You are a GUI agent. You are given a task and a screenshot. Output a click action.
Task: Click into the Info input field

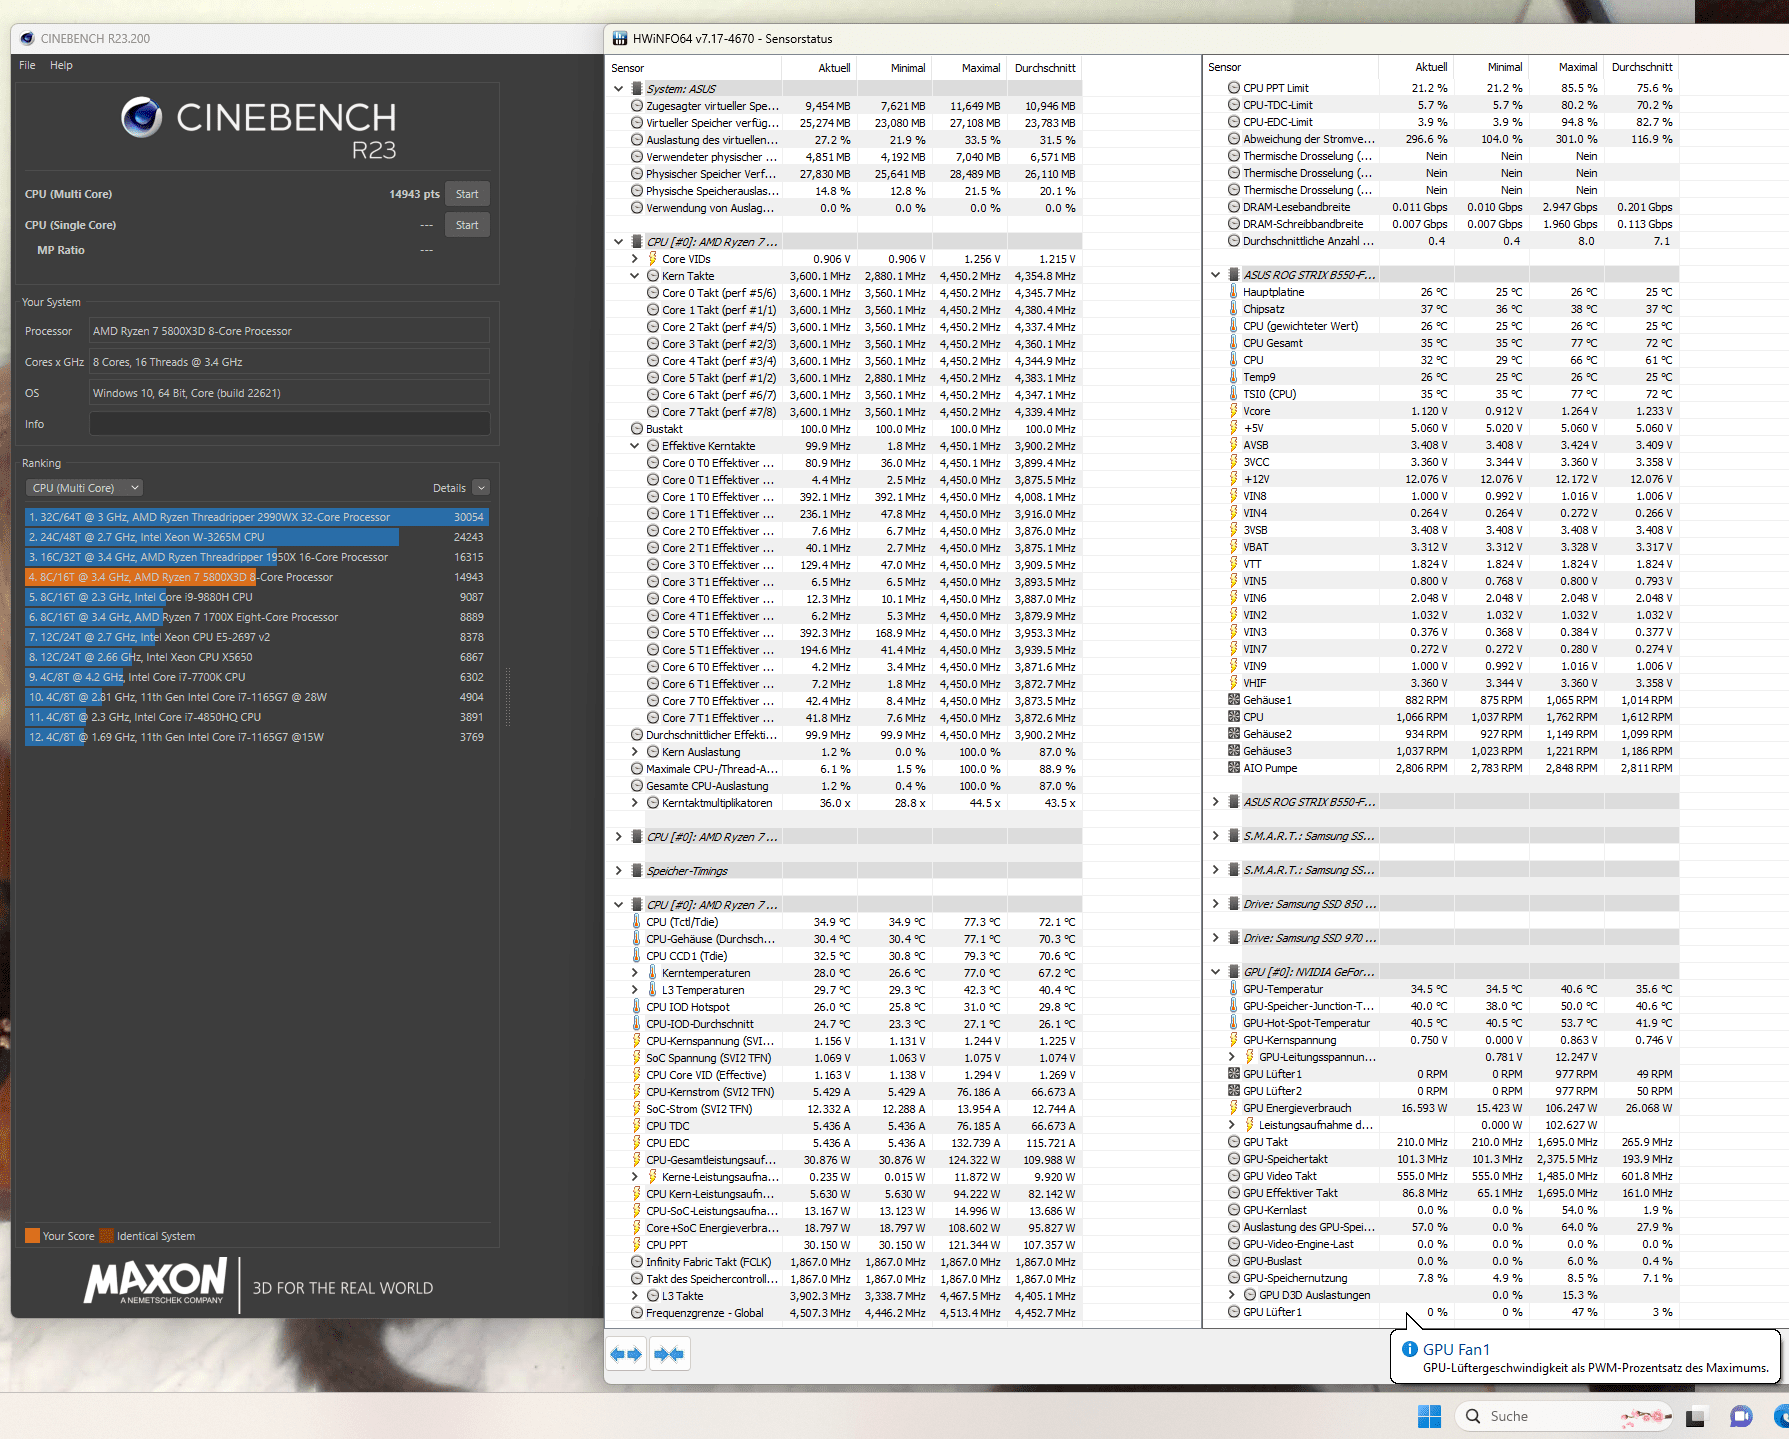pos(289,424)
